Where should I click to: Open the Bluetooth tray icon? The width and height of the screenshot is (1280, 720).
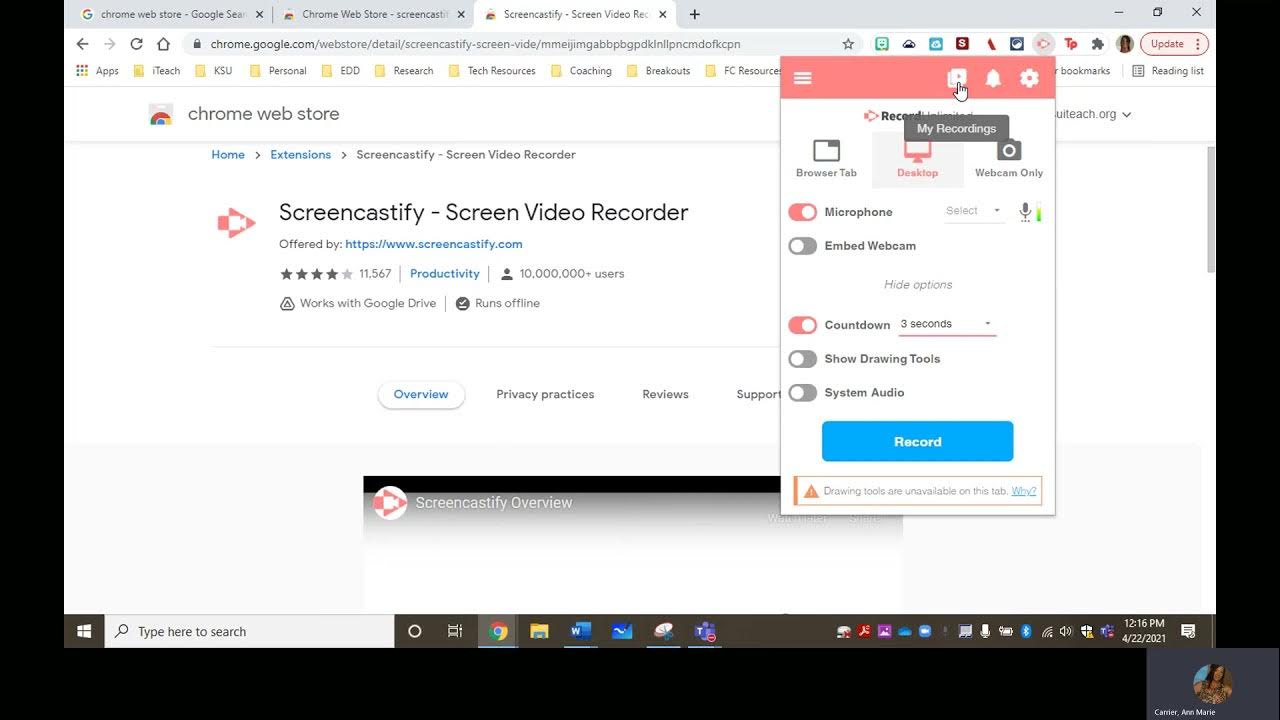click(x=1026, y=632)
